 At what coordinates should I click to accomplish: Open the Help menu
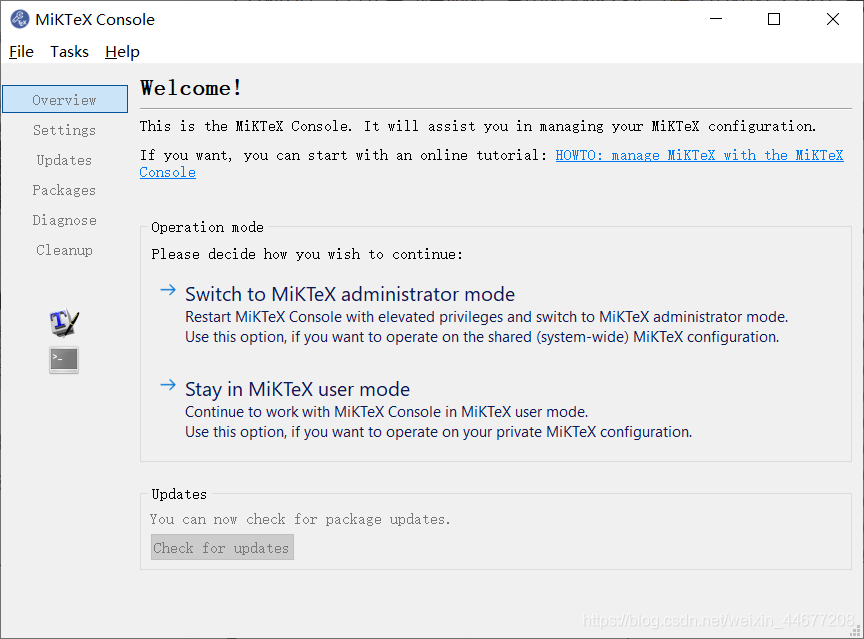point(122,52)
